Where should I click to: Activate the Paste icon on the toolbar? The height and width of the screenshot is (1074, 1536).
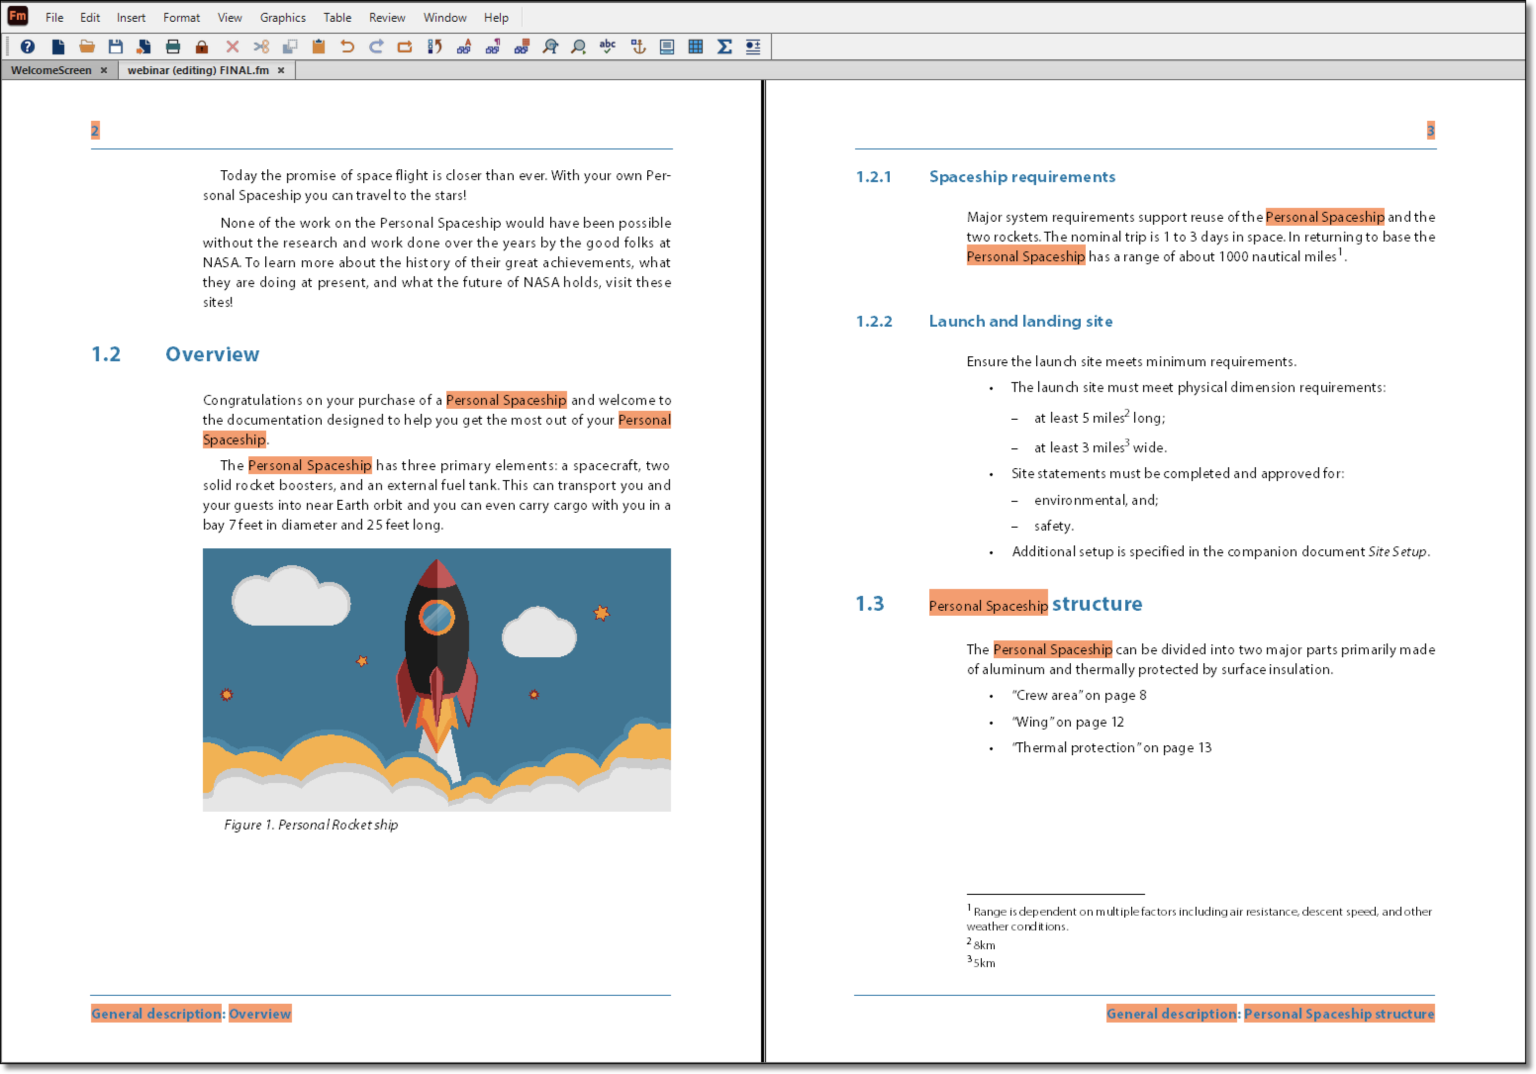click(319, 46)
